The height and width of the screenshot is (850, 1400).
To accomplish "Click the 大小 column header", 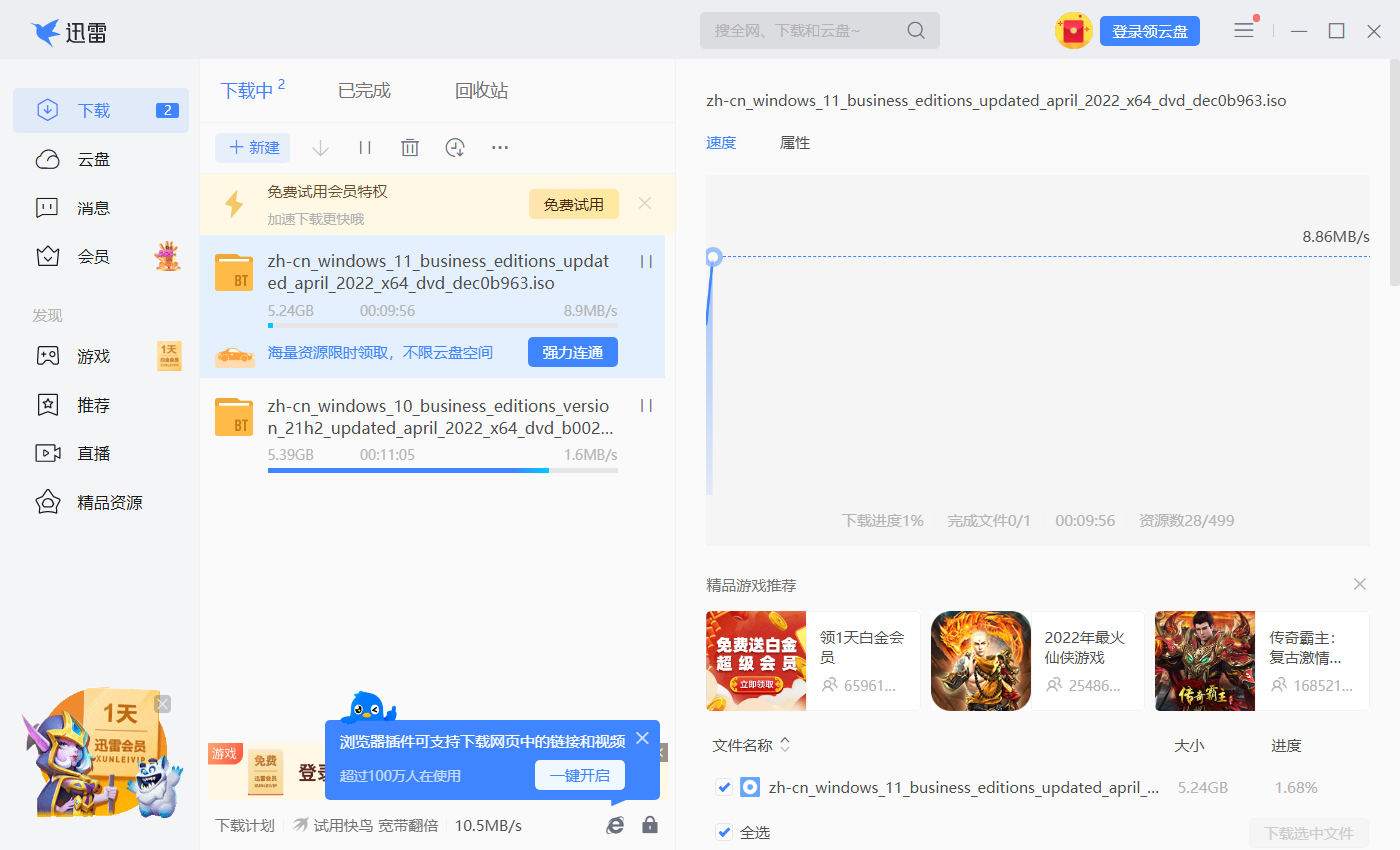I will 1189,745.
